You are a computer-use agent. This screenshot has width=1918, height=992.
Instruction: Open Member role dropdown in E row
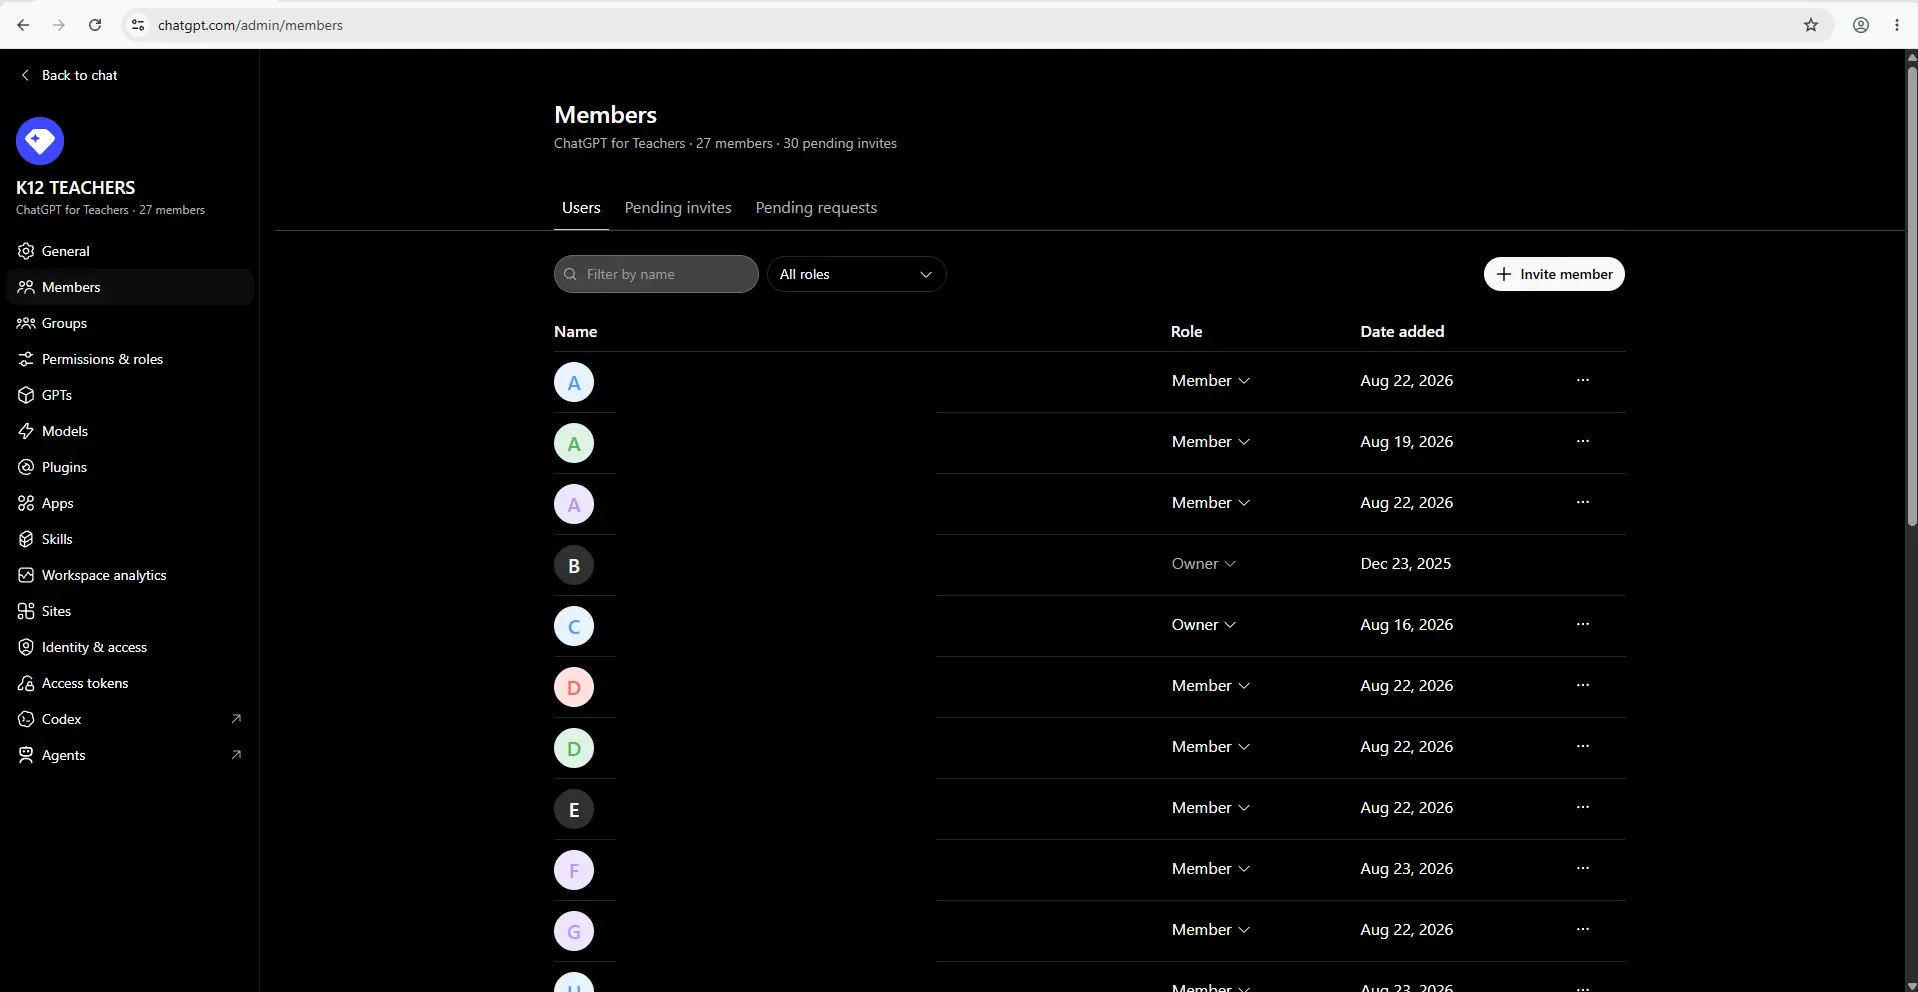point(1211,808)
